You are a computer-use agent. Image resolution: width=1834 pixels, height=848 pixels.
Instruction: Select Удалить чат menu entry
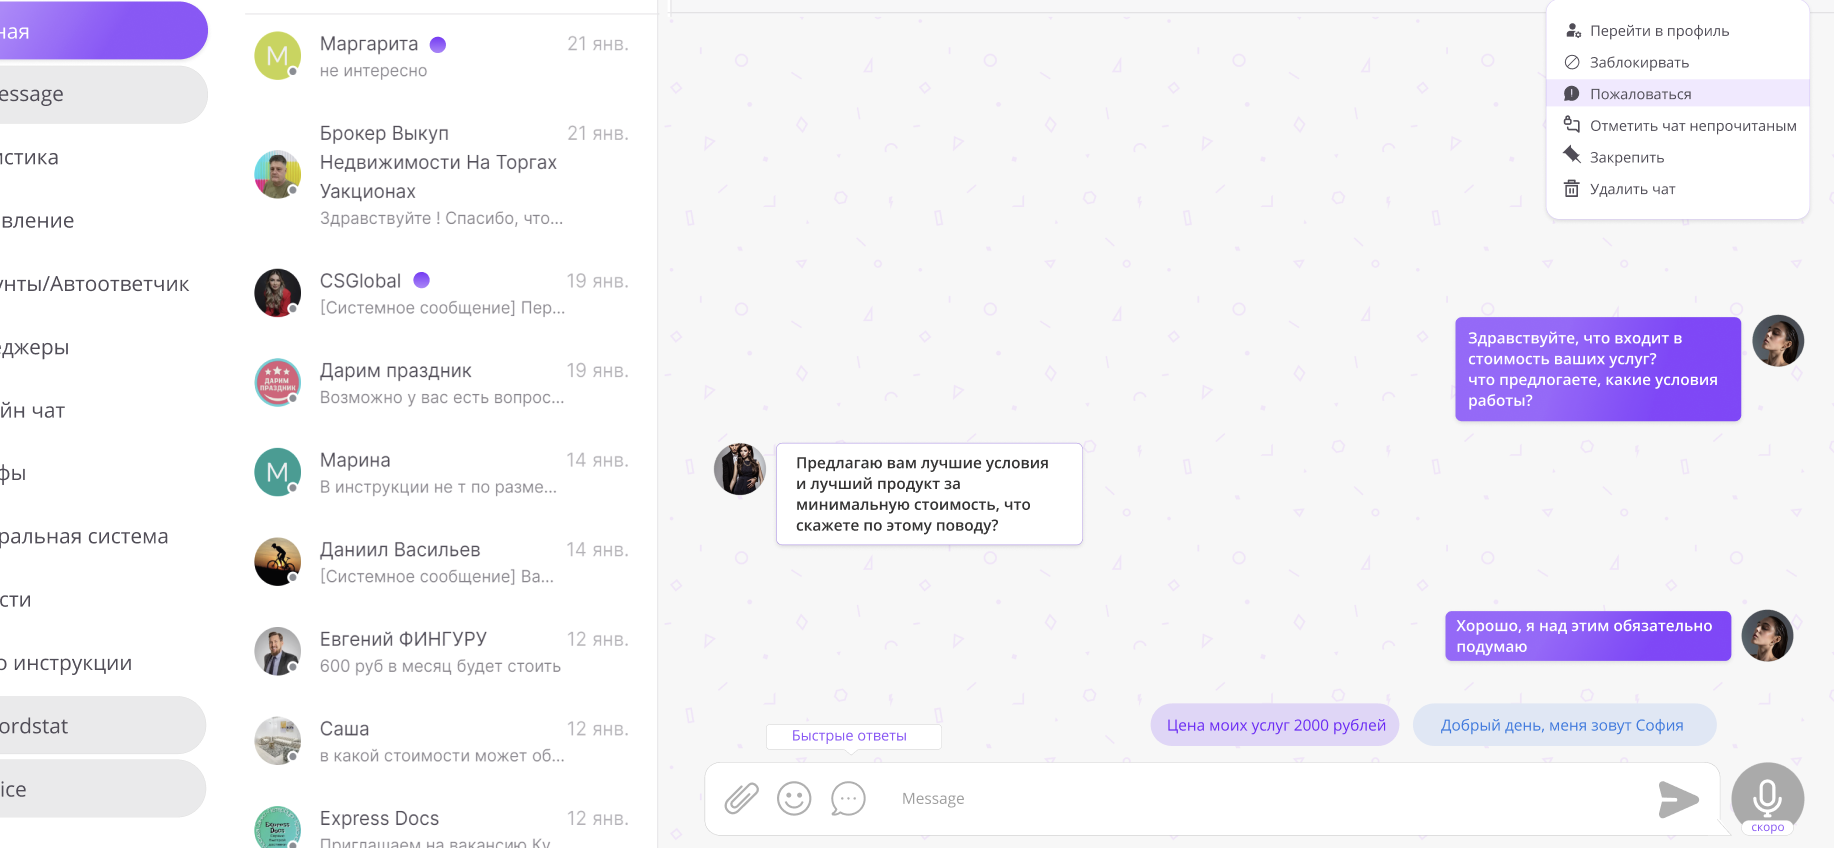click(x=1678, y=189)
